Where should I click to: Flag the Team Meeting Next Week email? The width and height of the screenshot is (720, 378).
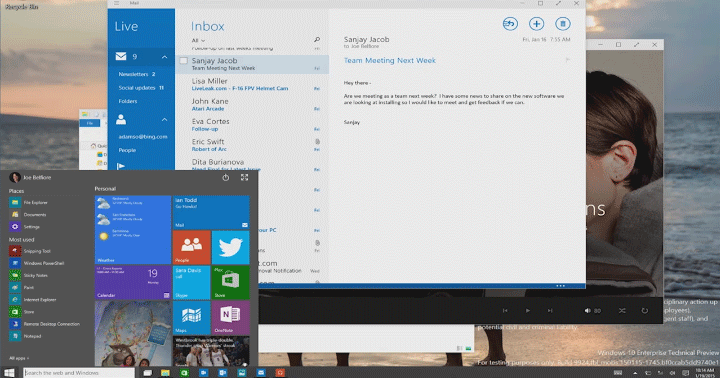point(568,60)
